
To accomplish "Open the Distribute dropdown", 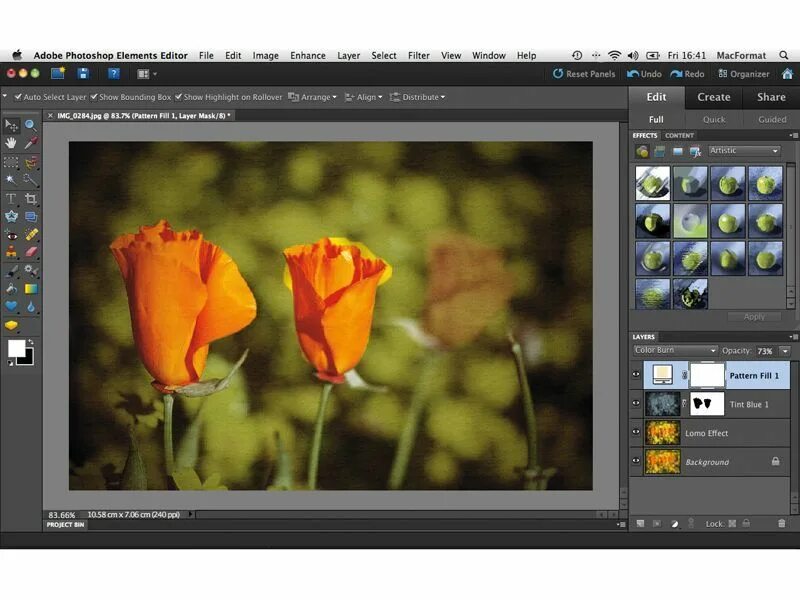I will (x=417, y=97).
